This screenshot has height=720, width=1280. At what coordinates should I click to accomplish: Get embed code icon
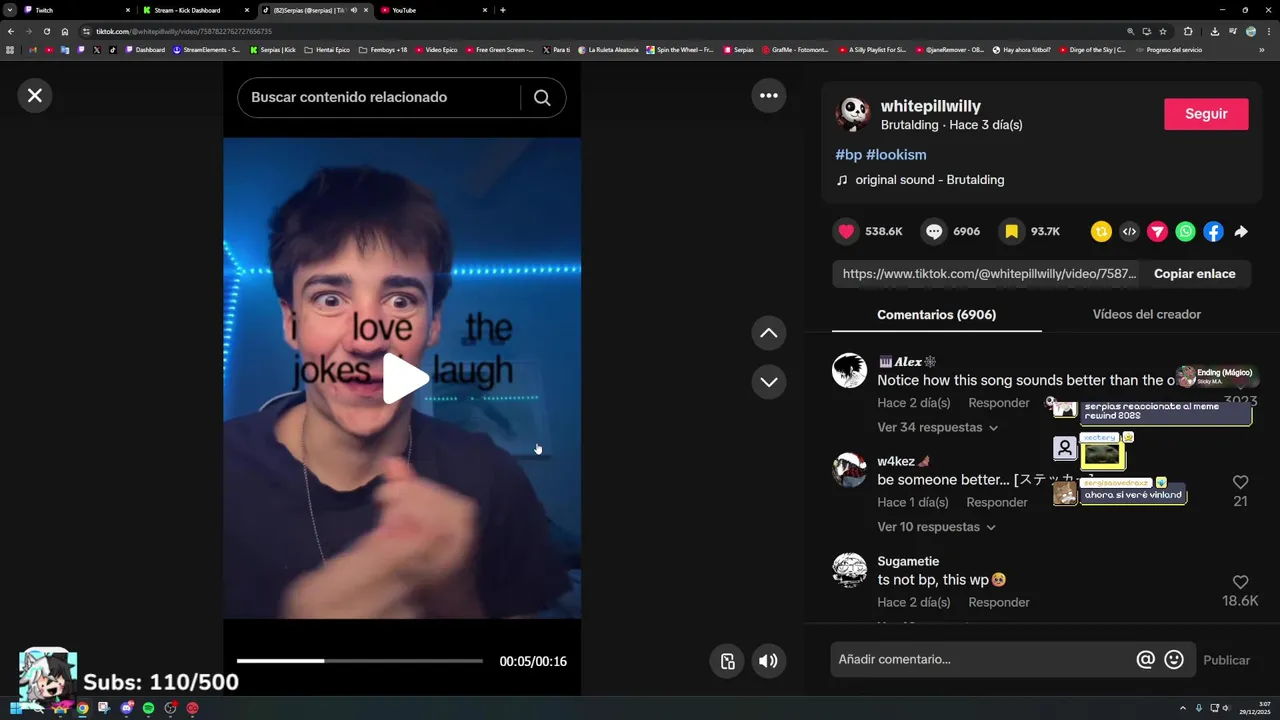click(1129, 231)
